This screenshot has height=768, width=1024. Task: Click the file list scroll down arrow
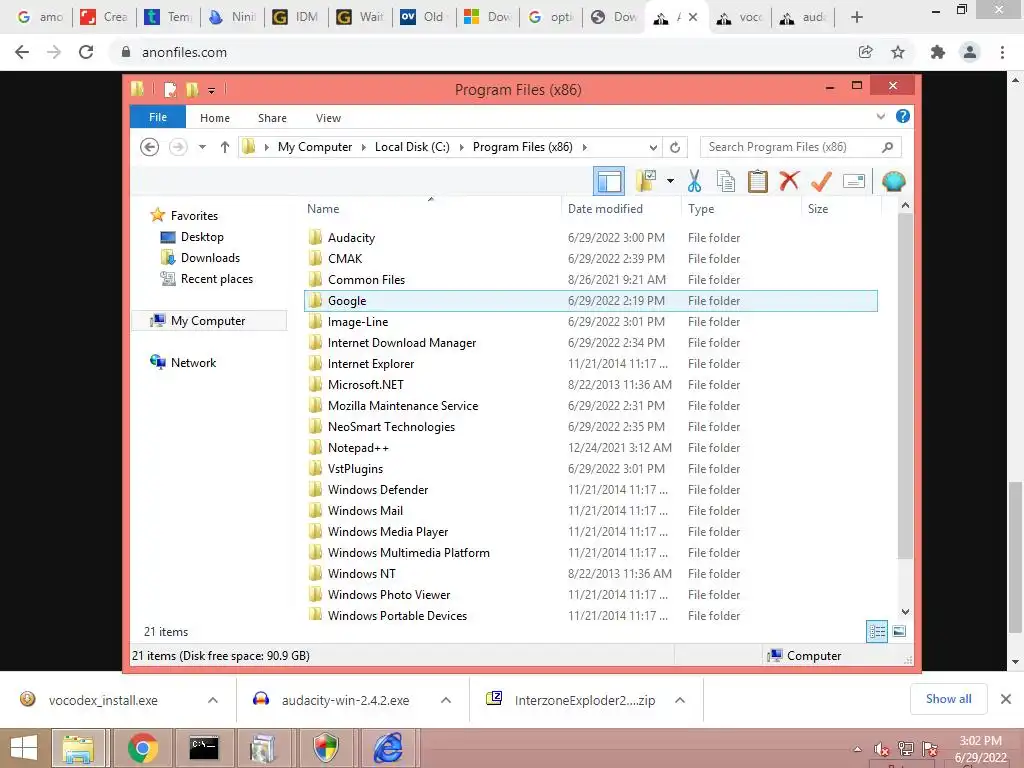tap(905, 612)
